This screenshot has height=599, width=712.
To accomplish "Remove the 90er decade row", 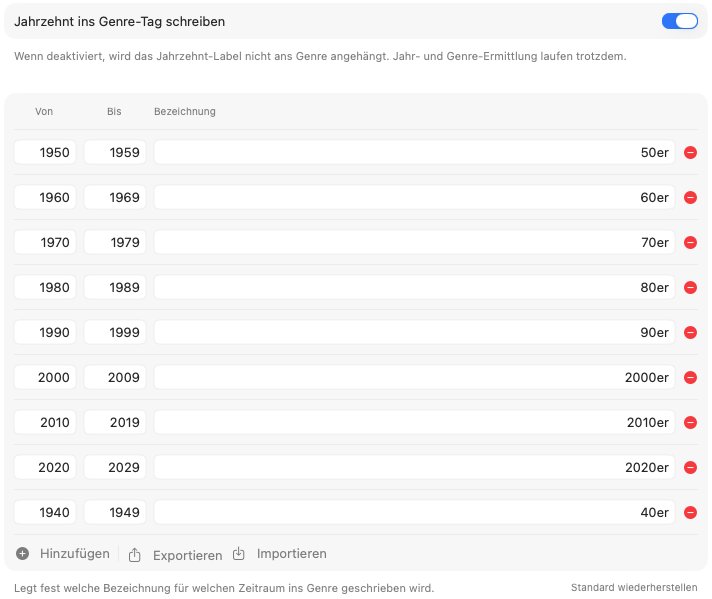I will (690, 332).
